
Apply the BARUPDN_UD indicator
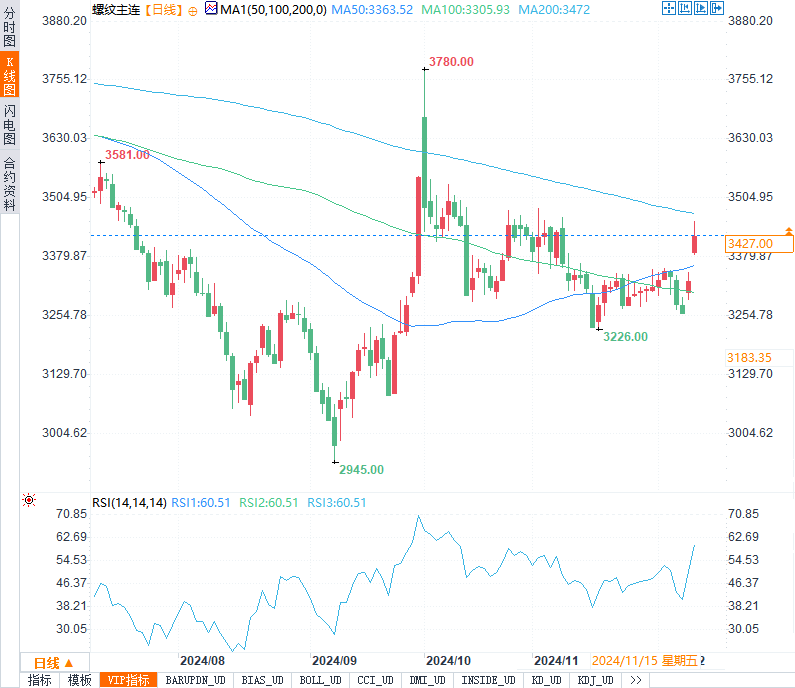[195, 680]
